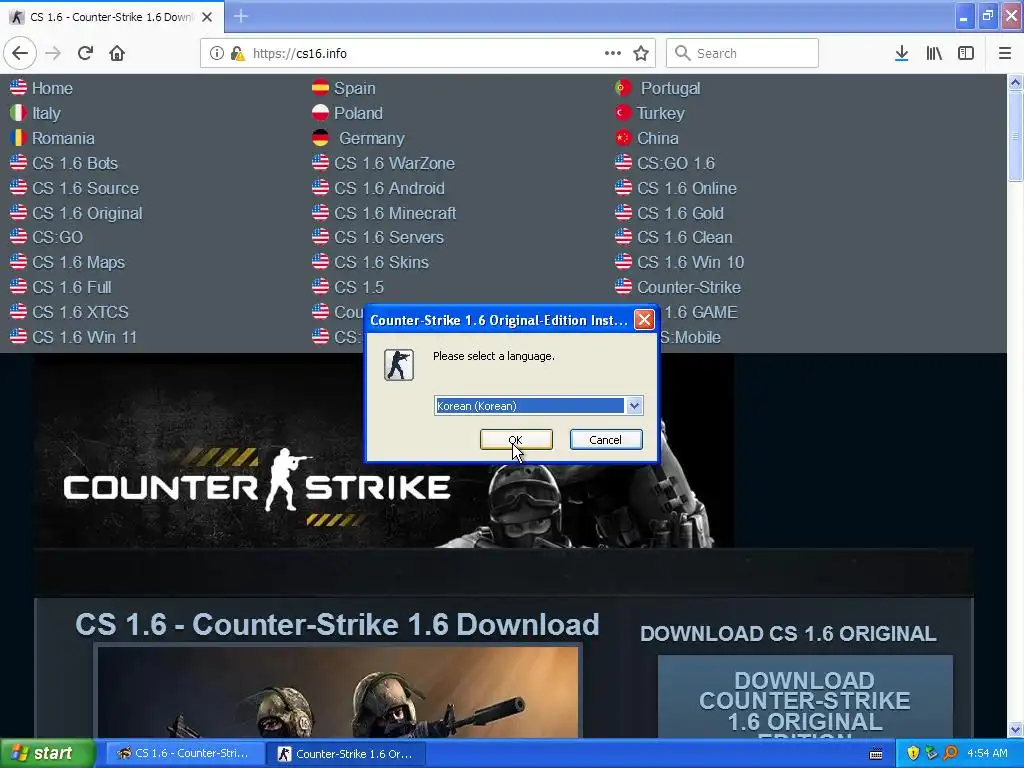Open CS 1.6 Bots link
The image size is (1024, 768).
(x=75, y=163)
